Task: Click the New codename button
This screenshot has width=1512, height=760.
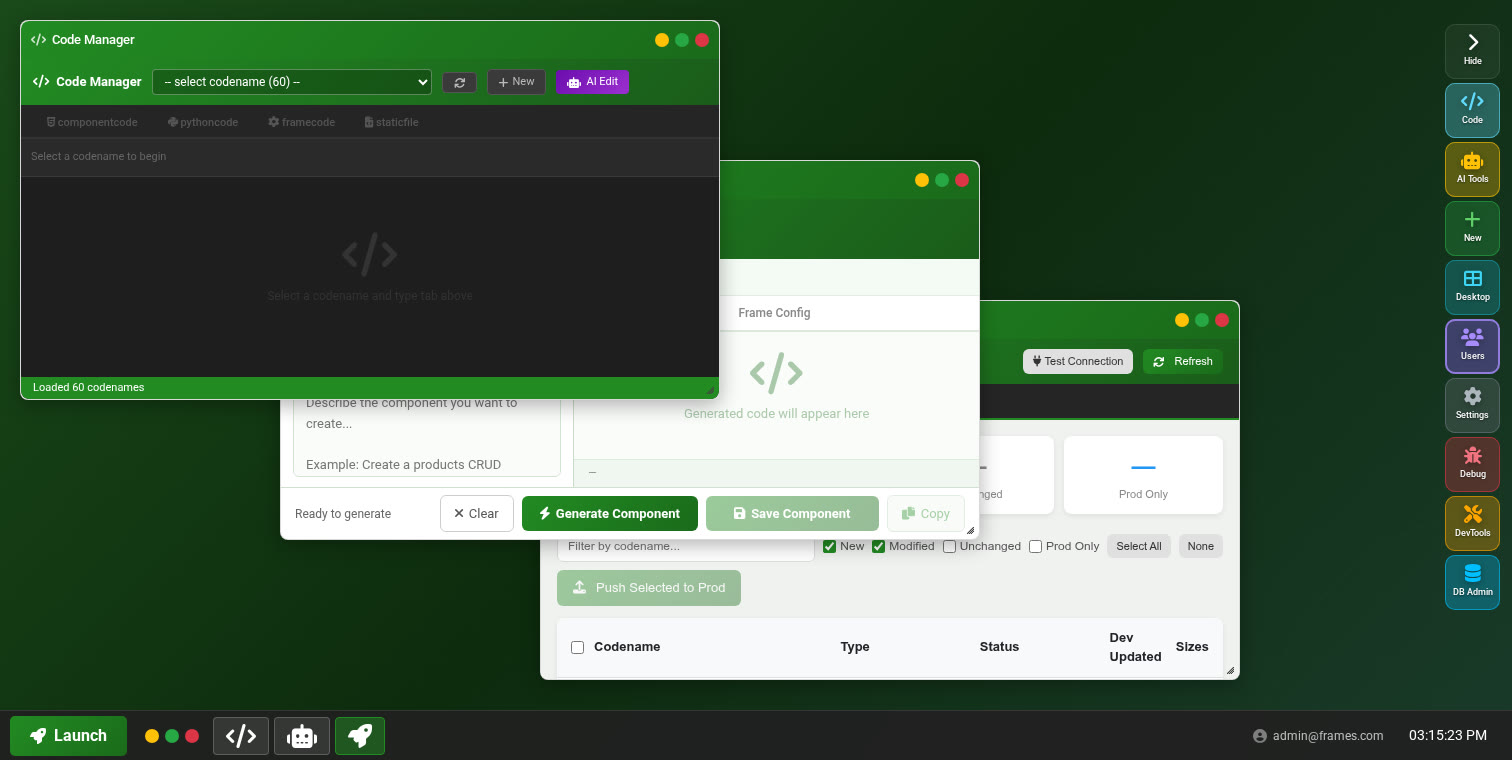Action: pos(516,82)
